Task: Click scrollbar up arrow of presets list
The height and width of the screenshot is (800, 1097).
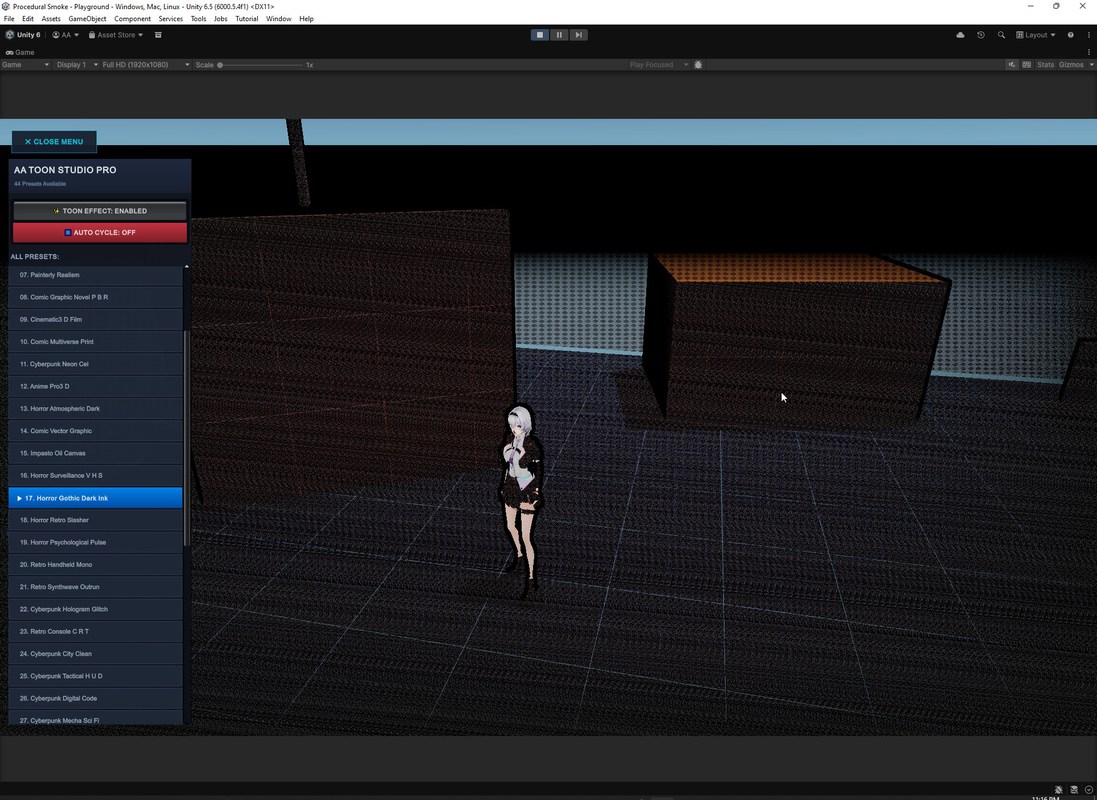Action: click(x=186, y=267)
